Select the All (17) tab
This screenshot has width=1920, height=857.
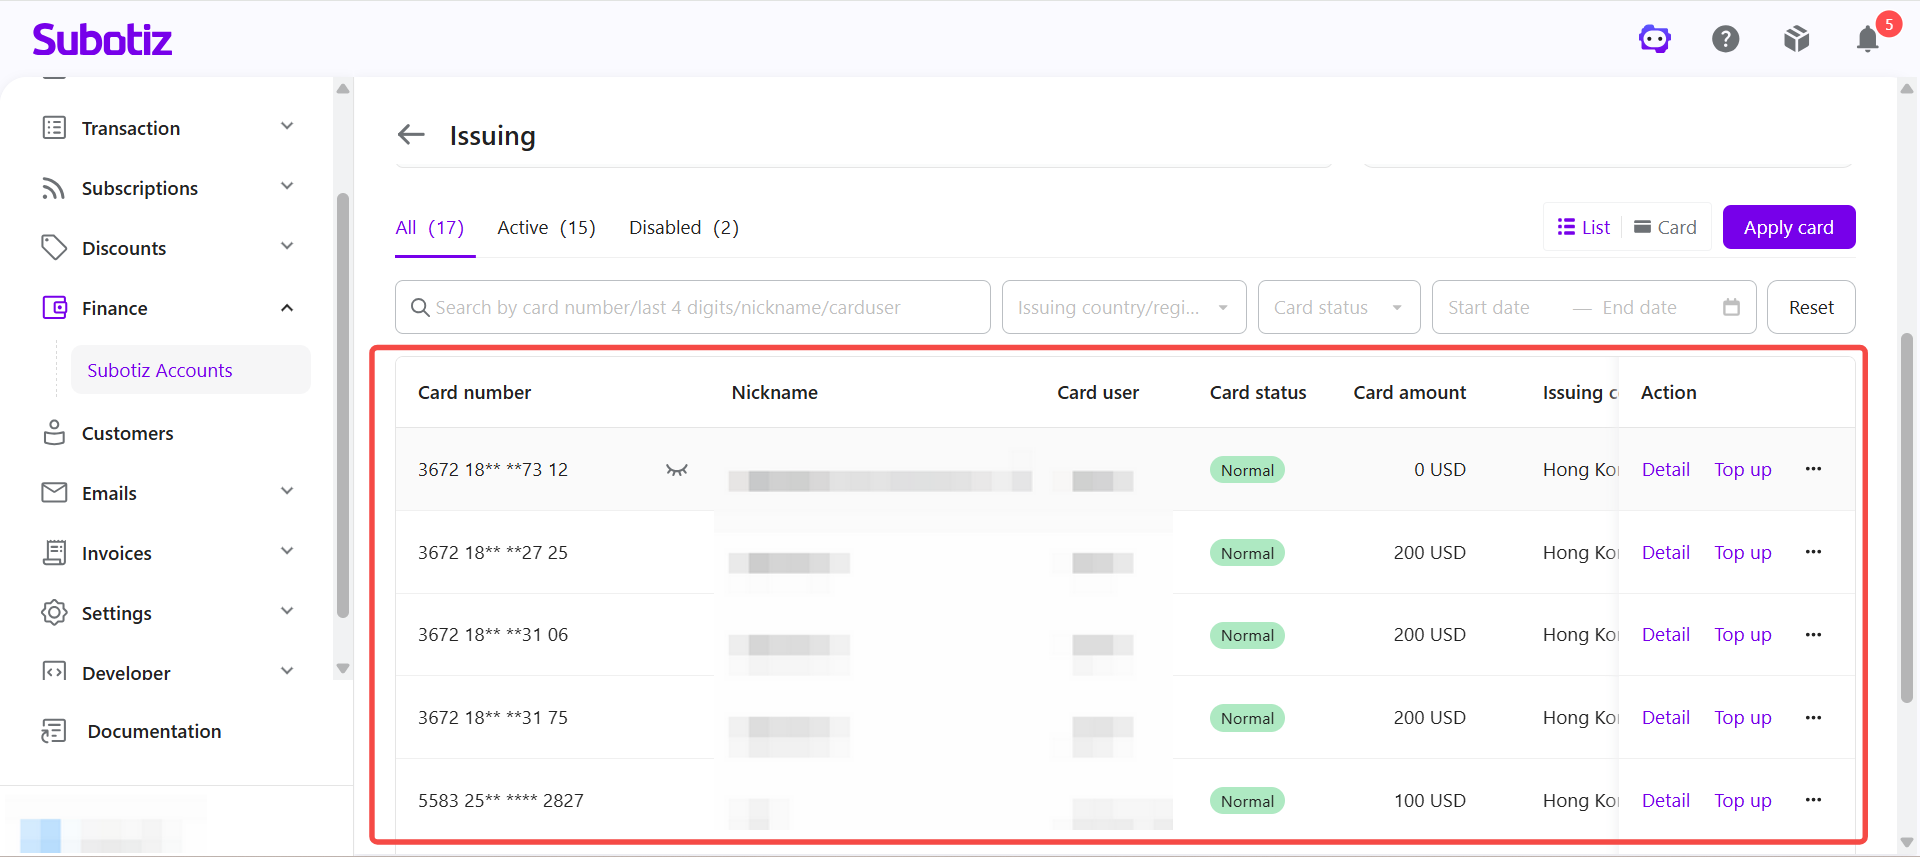(x=430, y=228)
